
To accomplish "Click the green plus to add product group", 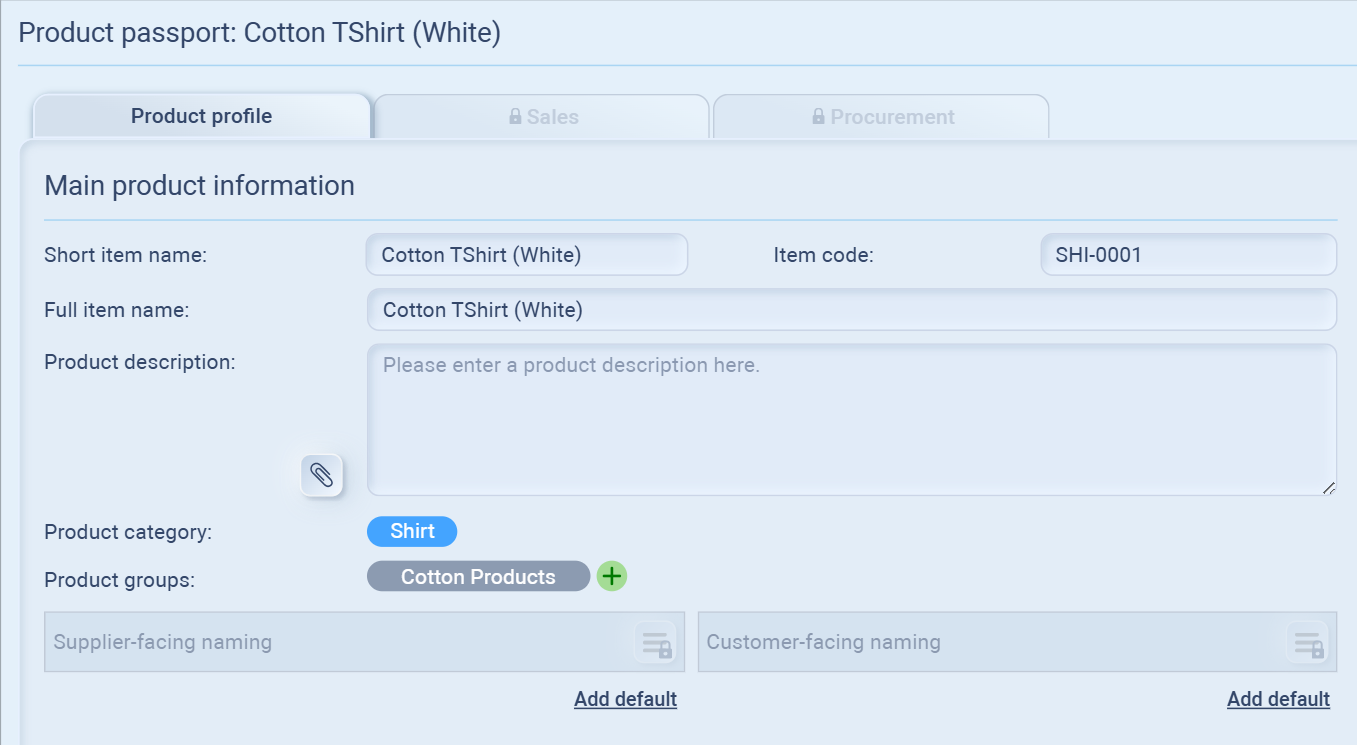I will pos(612,576).
